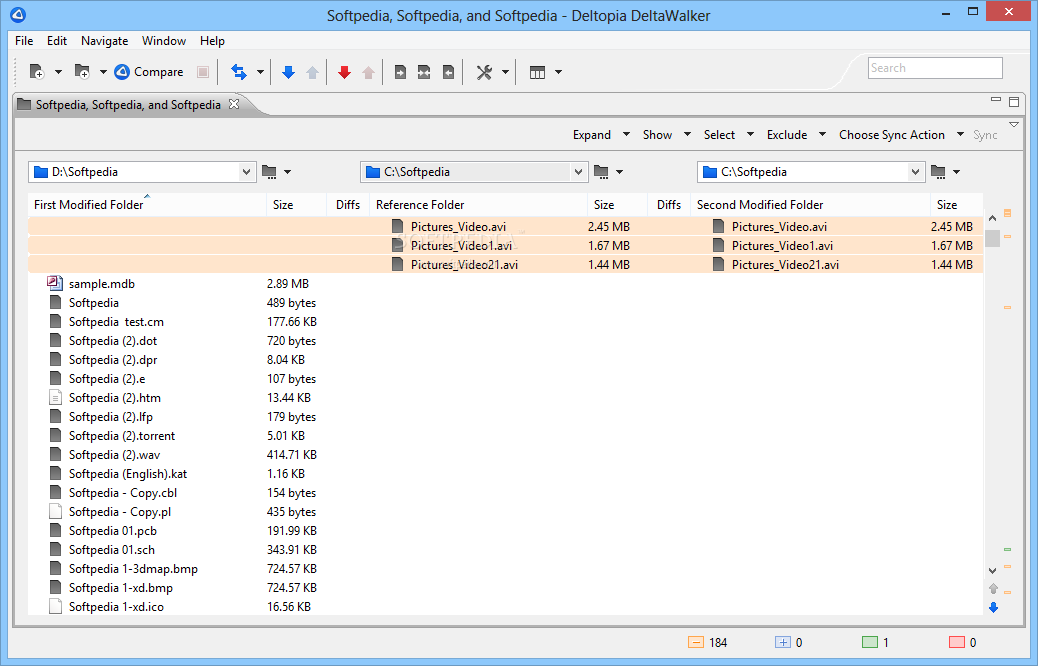
Task: Click the blue swap sides arrows icon
Action: (238, 71)
